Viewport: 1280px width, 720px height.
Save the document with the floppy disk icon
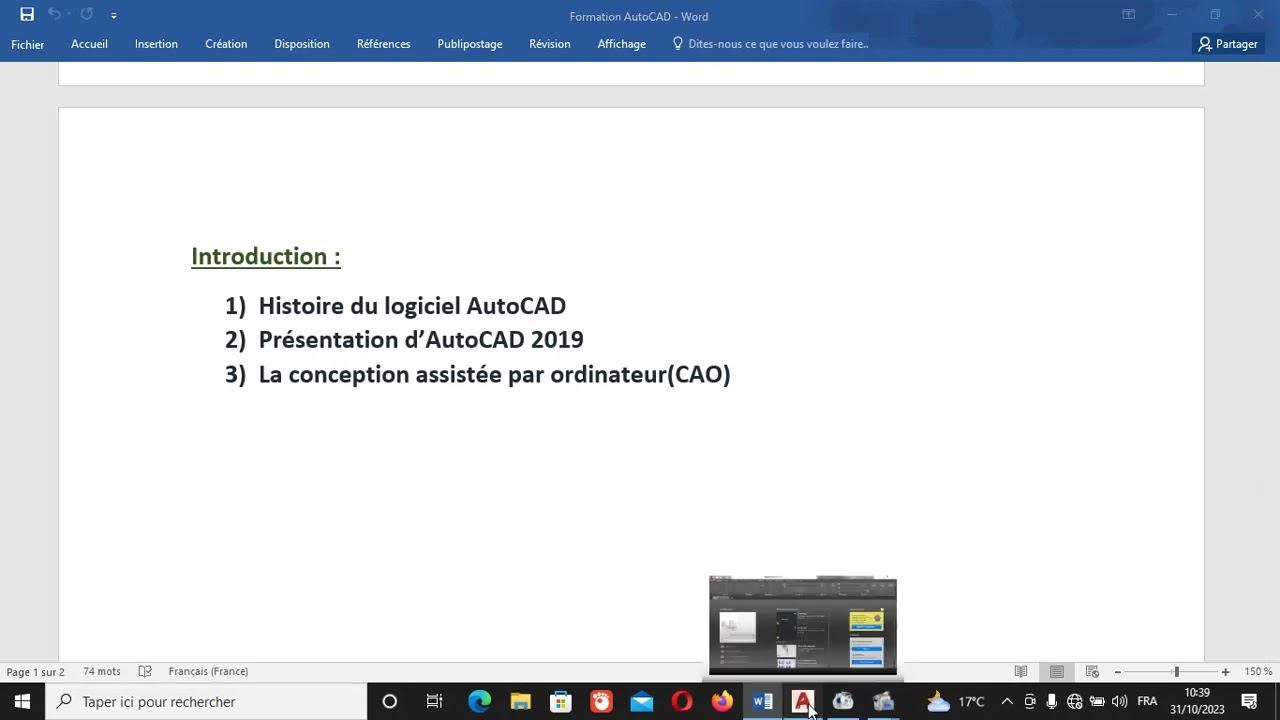point(27,15)
